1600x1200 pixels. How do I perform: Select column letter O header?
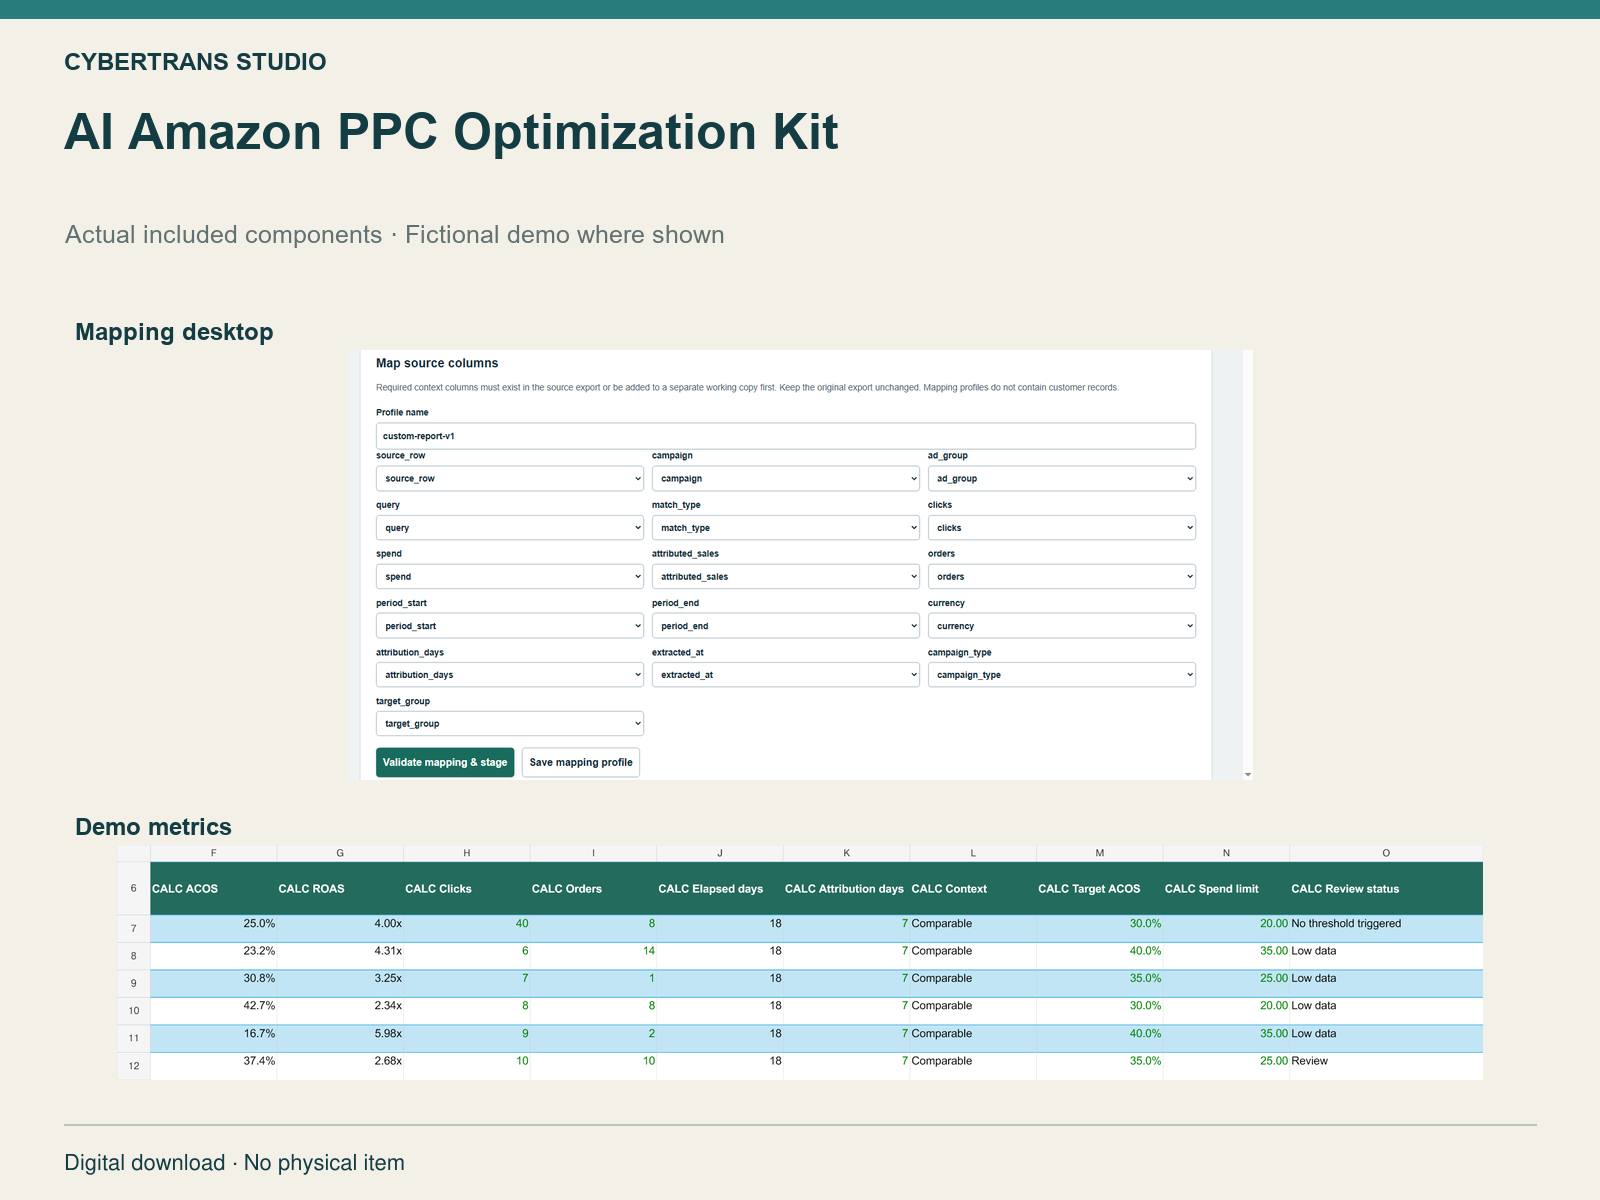[1386, 853]
